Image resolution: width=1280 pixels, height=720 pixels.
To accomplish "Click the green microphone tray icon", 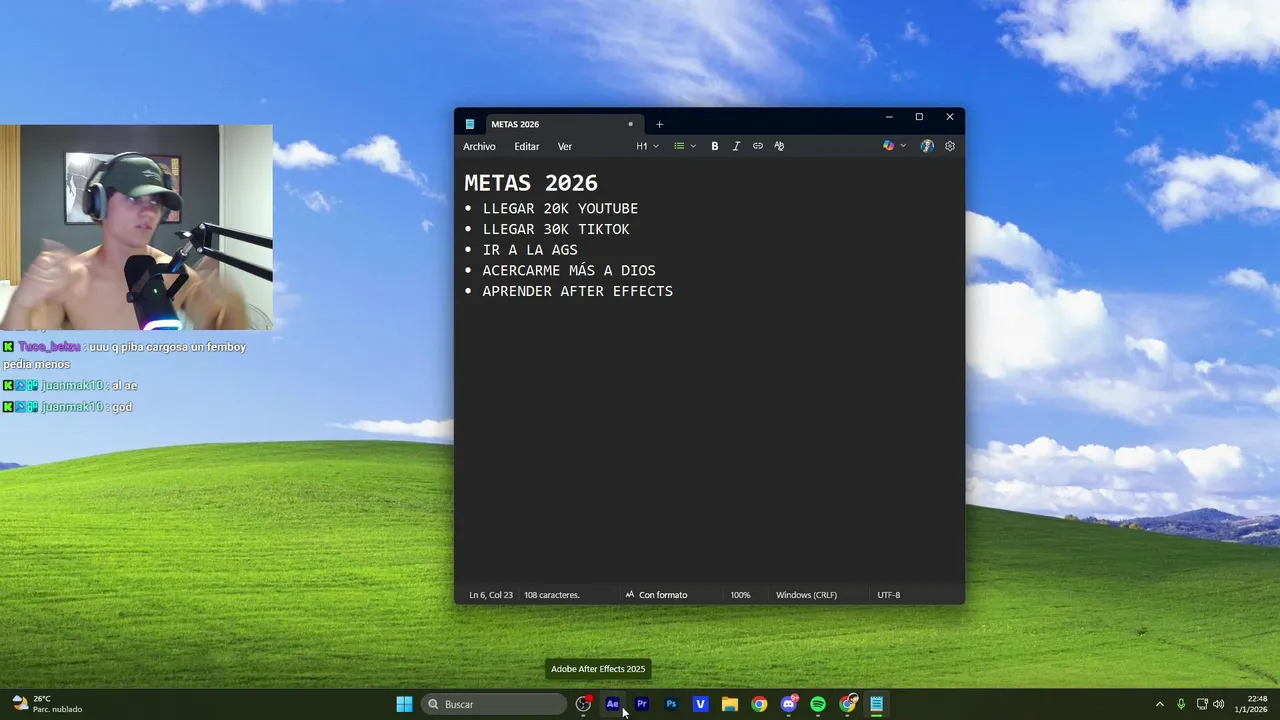I will pyautogui.click(x=1181, y=704).
